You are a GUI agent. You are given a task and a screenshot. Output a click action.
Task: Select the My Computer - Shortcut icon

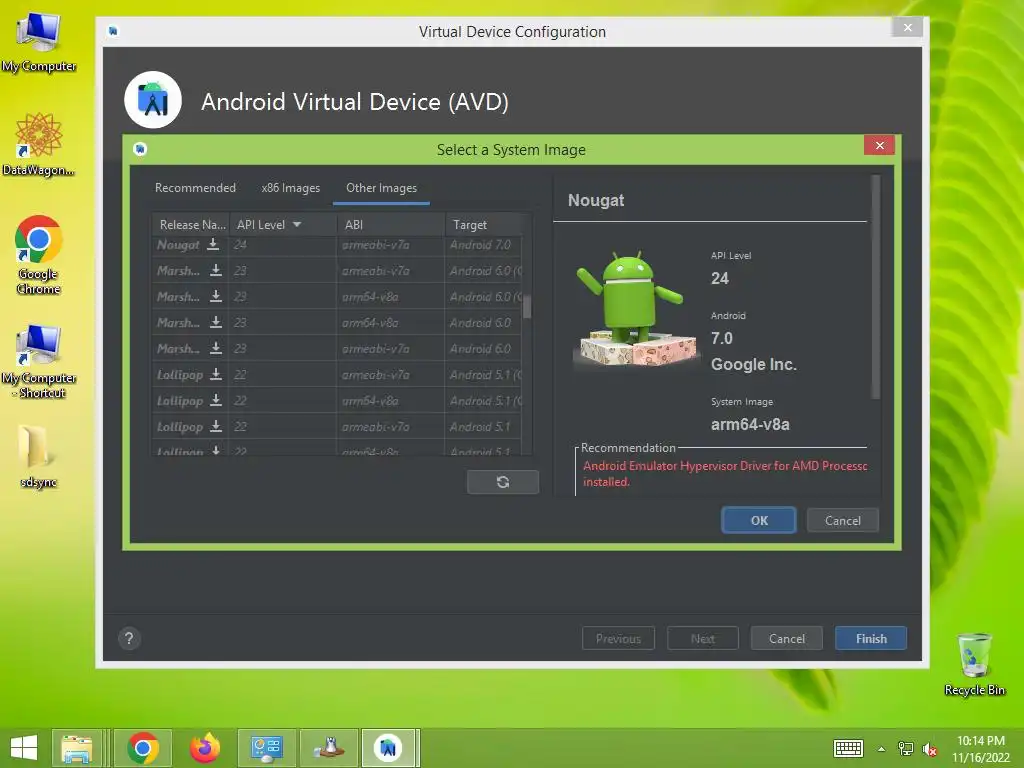39,361
